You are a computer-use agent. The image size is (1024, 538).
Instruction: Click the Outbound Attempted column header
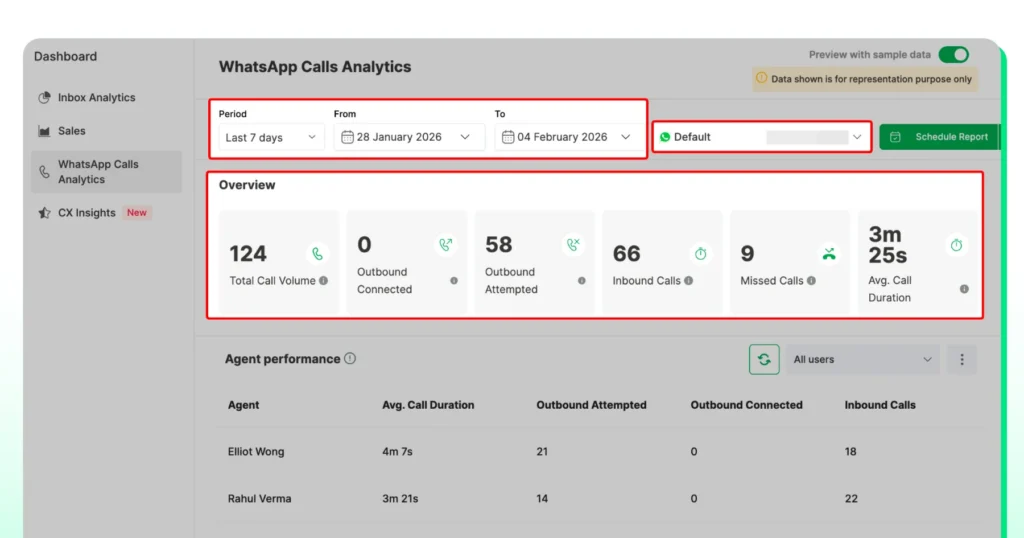pos(592,405)
